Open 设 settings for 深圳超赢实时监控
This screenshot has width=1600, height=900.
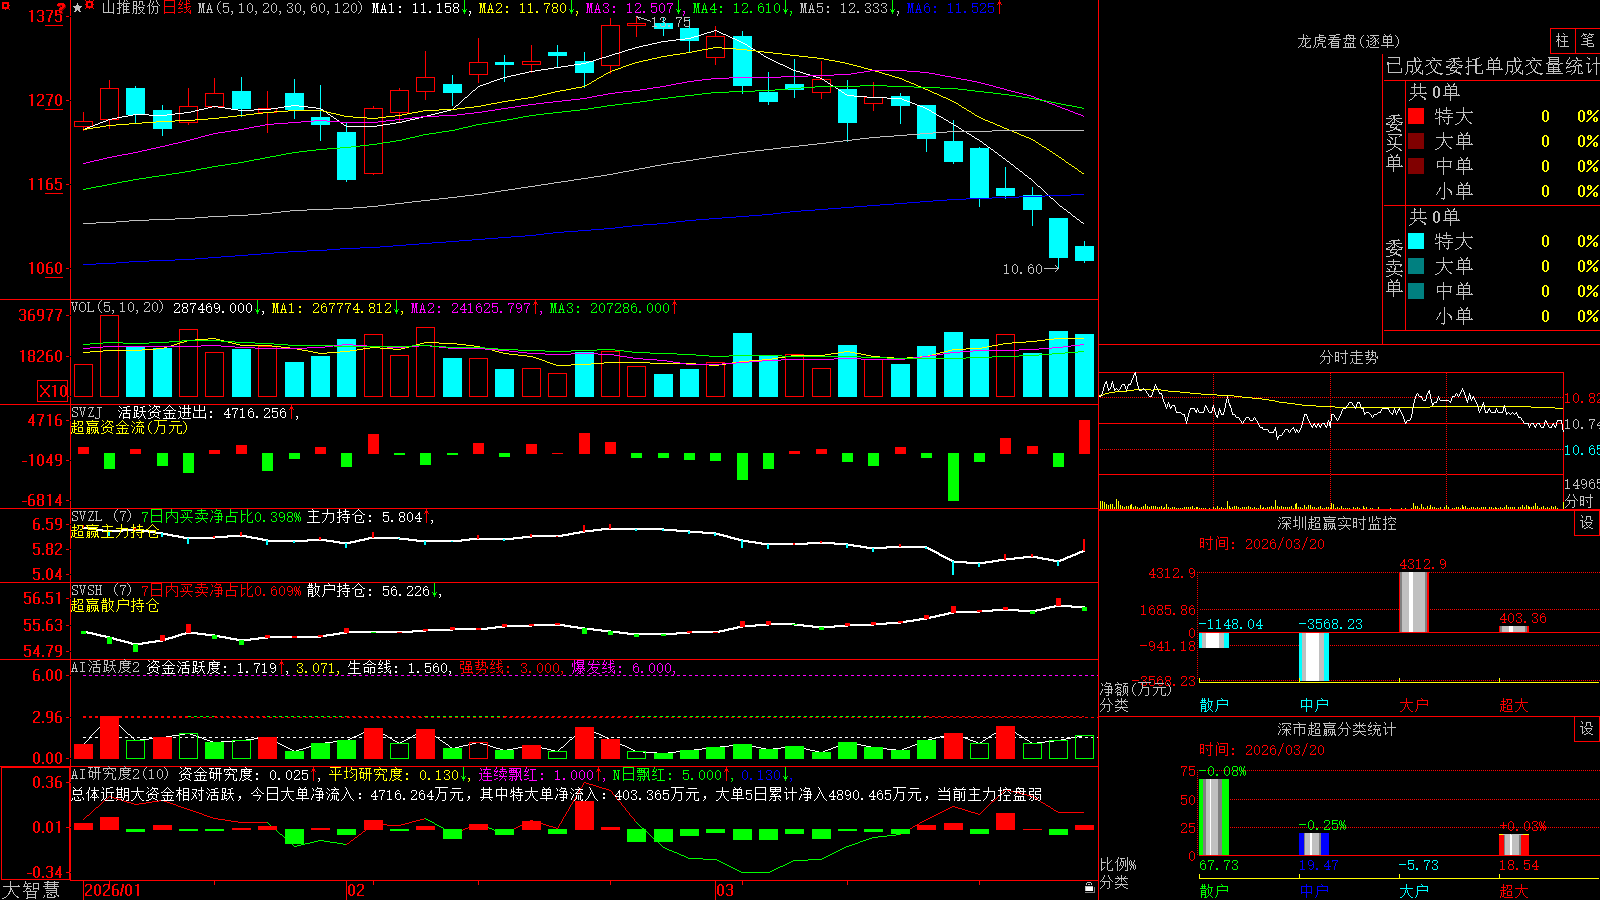[x=1587, y=523]
